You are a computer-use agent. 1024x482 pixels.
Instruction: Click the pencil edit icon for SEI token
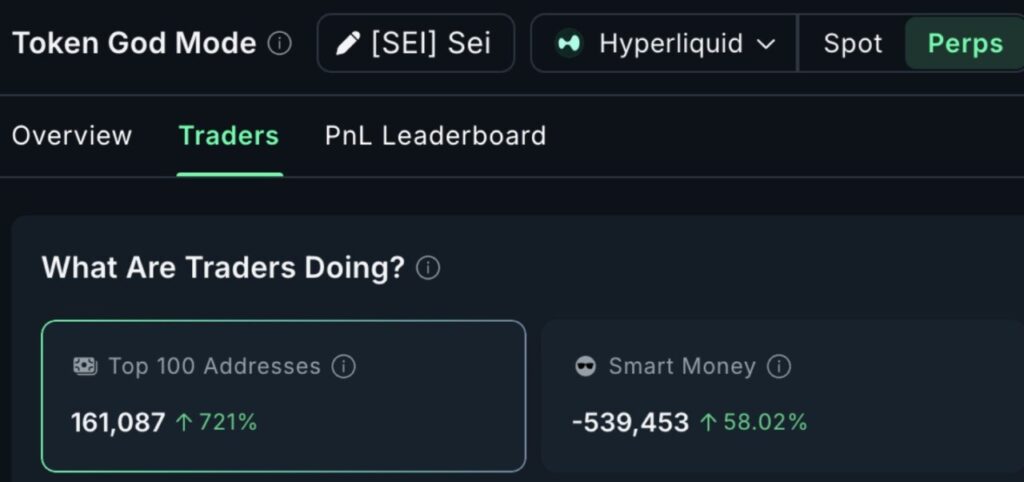tap(348, 44)
